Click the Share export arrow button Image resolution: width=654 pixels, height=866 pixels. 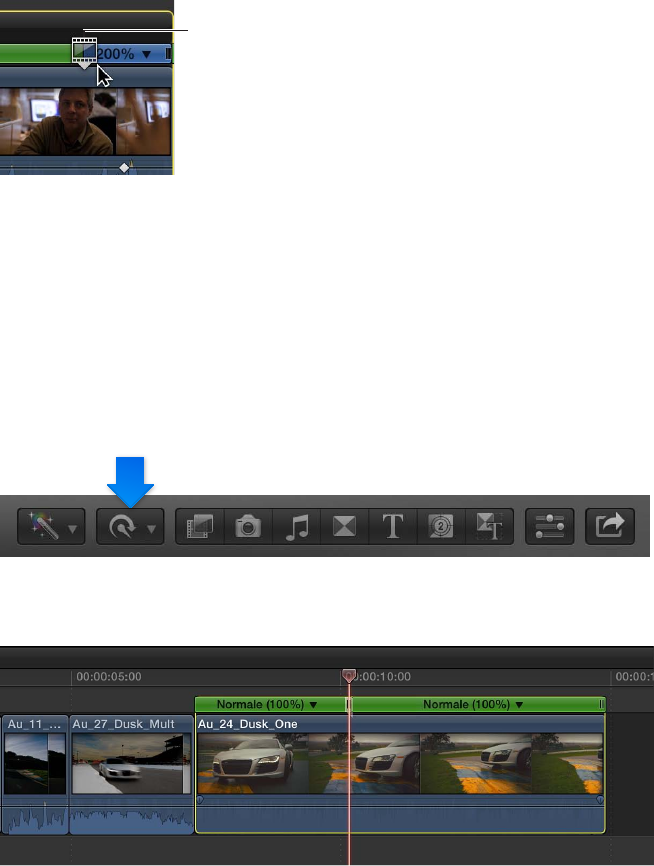[609, 526]
